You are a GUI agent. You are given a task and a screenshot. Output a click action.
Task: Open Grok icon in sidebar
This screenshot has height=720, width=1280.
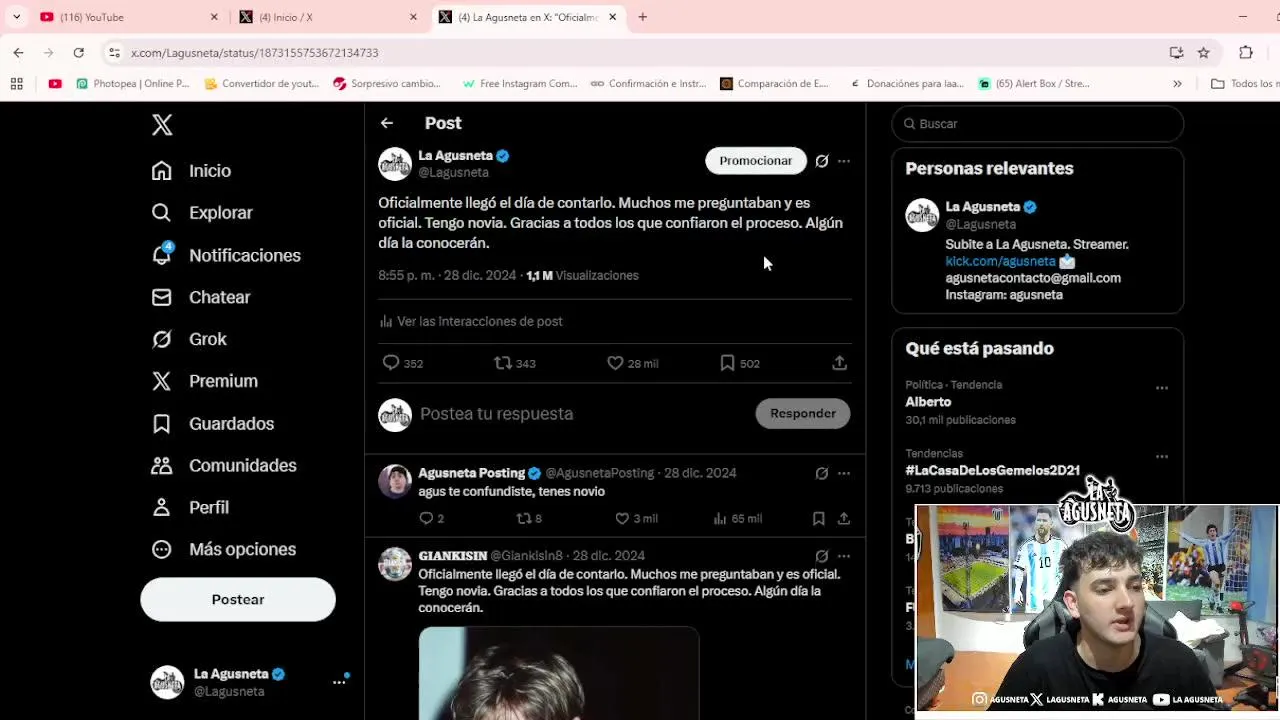click(161, 339)
